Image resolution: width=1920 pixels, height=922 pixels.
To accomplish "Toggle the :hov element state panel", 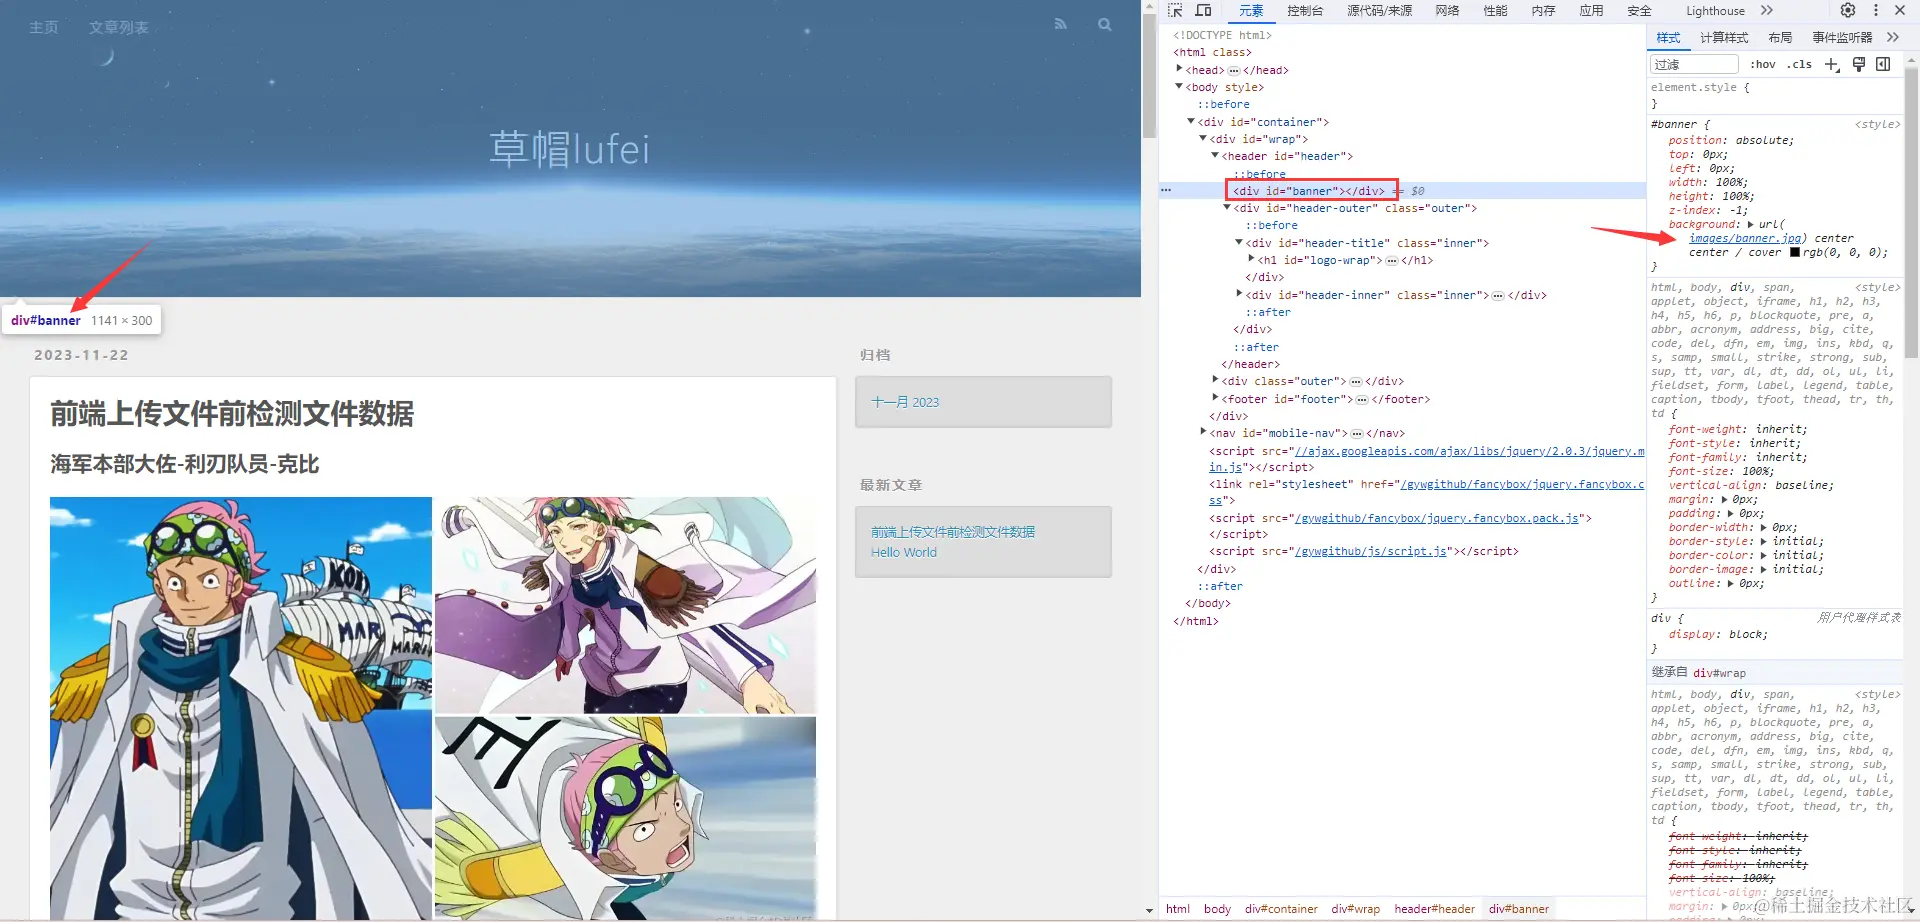I will pyautogui.click(x=1763, y=64).
